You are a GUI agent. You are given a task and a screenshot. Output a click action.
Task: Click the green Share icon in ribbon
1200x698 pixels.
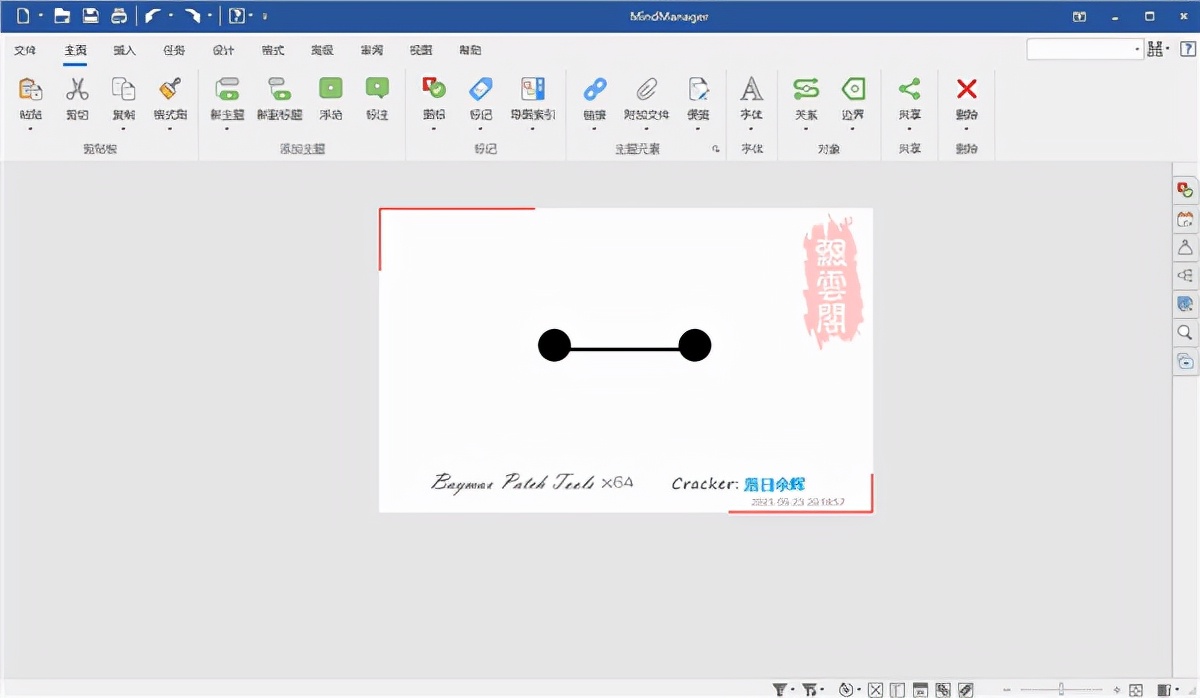909,90
